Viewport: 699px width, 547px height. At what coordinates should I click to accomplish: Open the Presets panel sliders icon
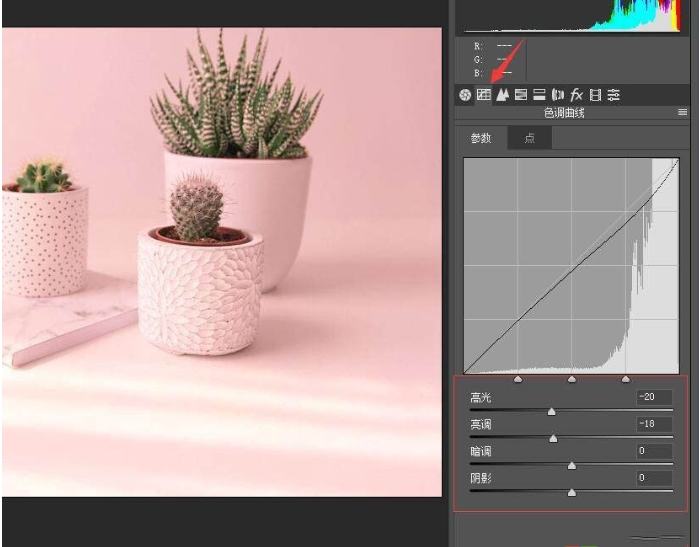614,95
